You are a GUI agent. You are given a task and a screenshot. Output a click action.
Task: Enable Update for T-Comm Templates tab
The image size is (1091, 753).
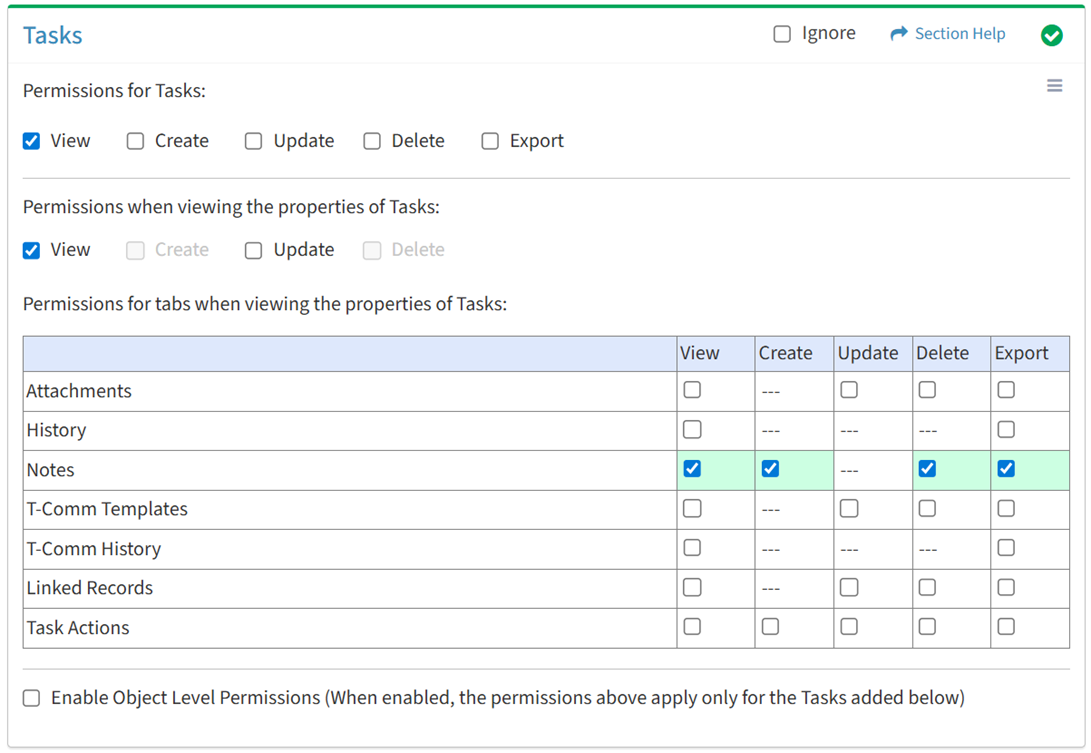coord(849,509)
